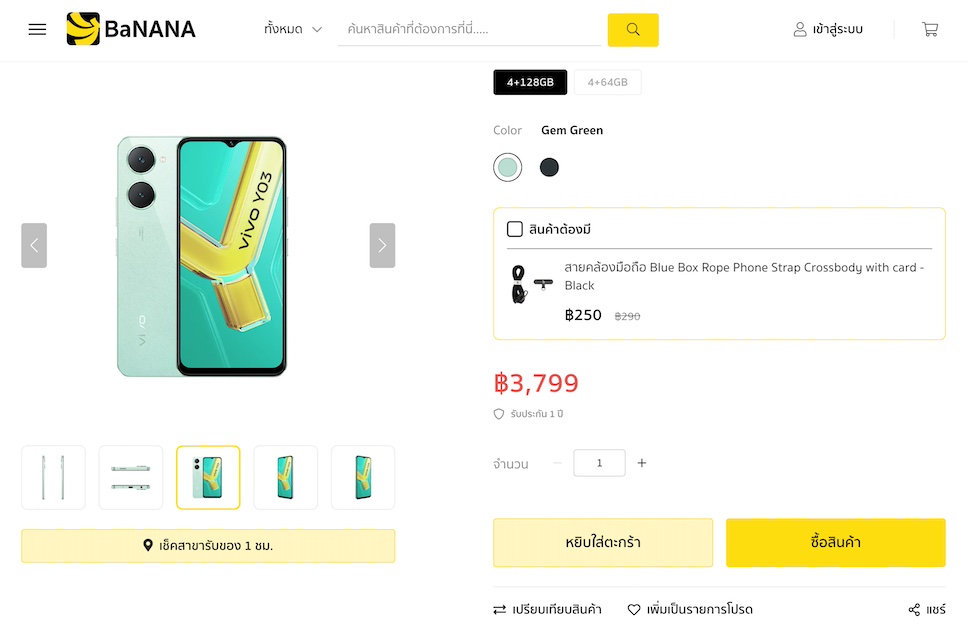The width and height of the screenshot is (968, 635).
Task: Click the heart icon to add to favorites
Action: (634, 609)
